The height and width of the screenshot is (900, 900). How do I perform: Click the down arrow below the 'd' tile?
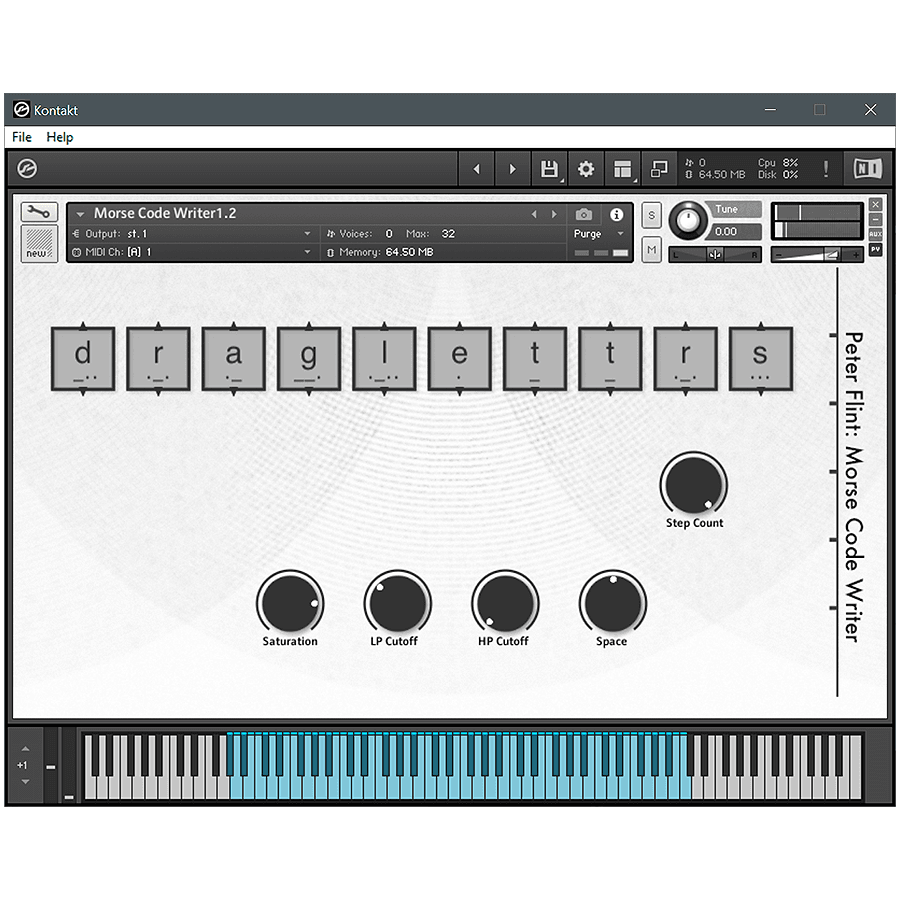(x=83, y=393)
